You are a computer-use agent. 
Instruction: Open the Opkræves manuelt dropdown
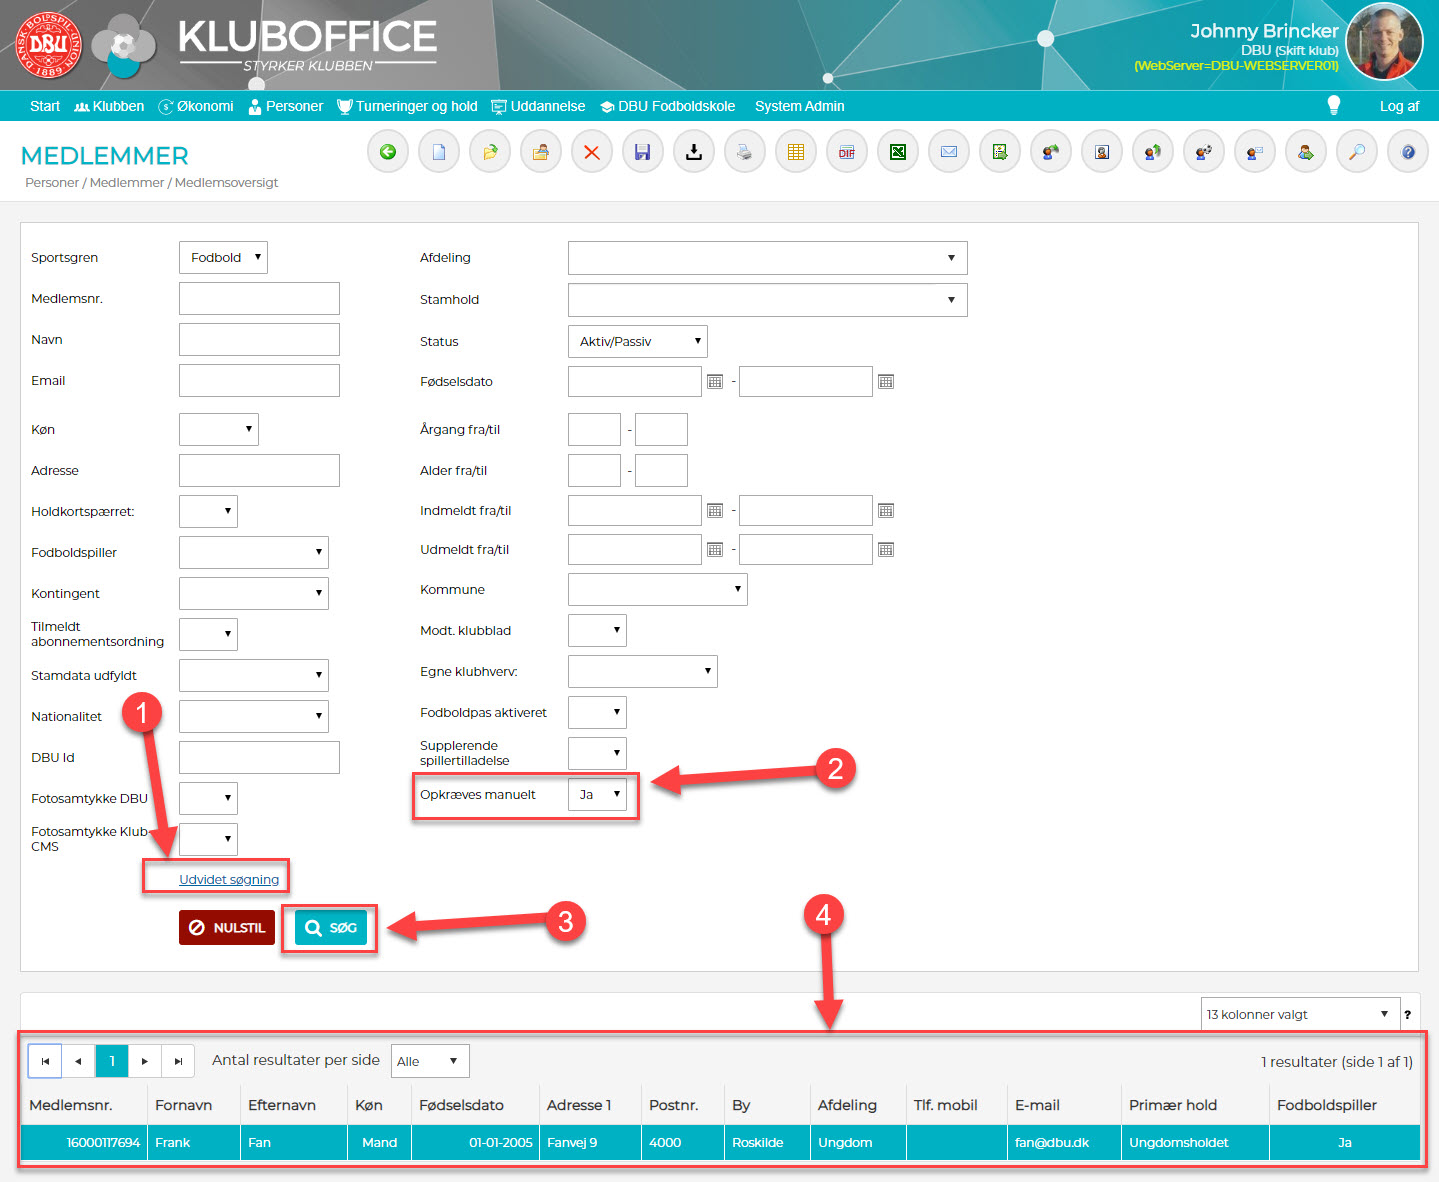click(x=597, y=795)
